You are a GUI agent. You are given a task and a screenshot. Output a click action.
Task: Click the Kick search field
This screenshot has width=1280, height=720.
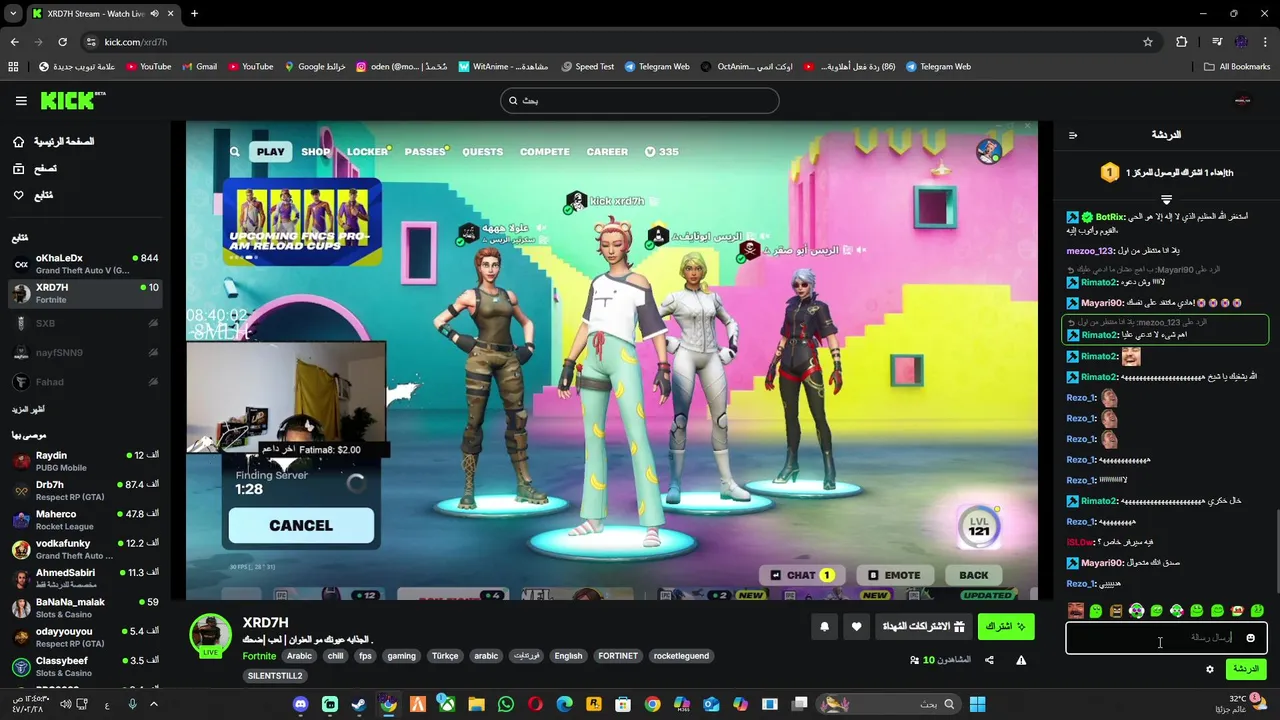click(640, 100)
